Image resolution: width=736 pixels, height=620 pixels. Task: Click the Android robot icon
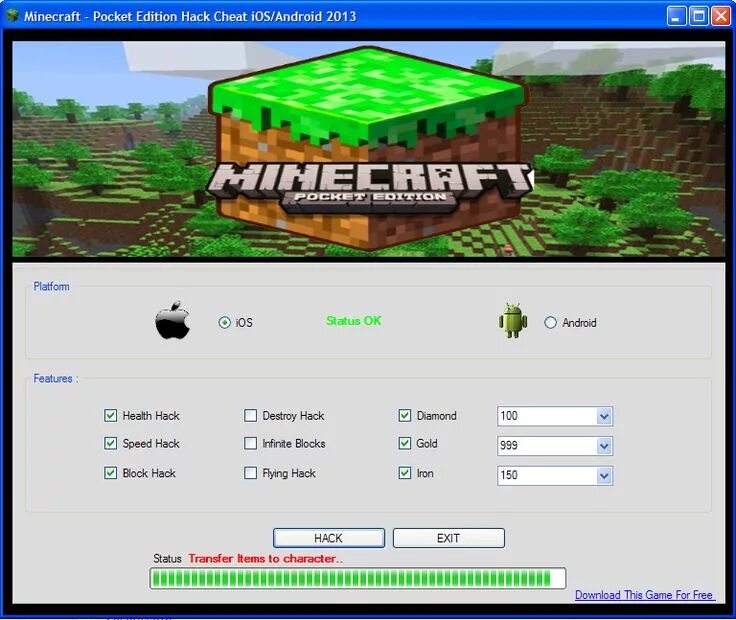click(513, 320)
